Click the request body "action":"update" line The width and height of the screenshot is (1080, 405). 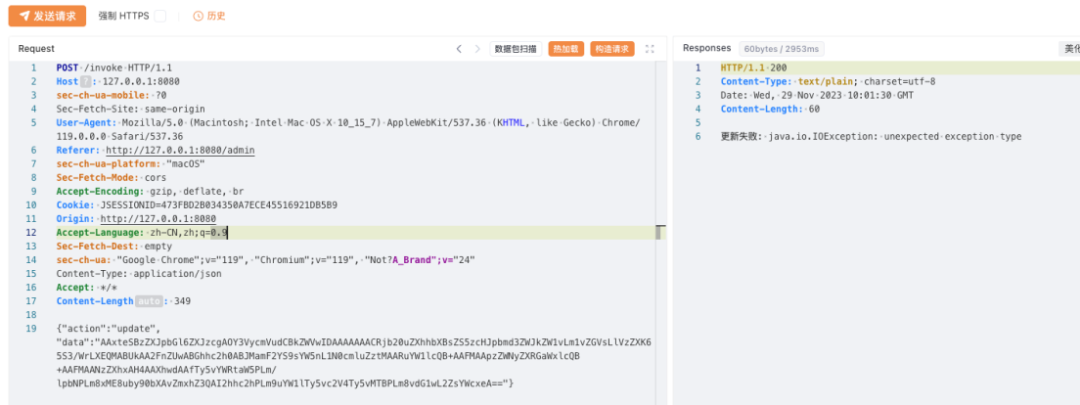(x=108, y=328)
